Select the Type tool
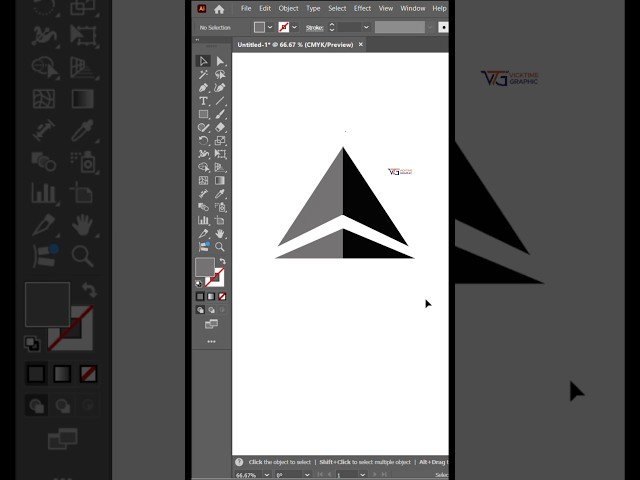The width and height of the screenshot is (640, 480). coord(203,101)
